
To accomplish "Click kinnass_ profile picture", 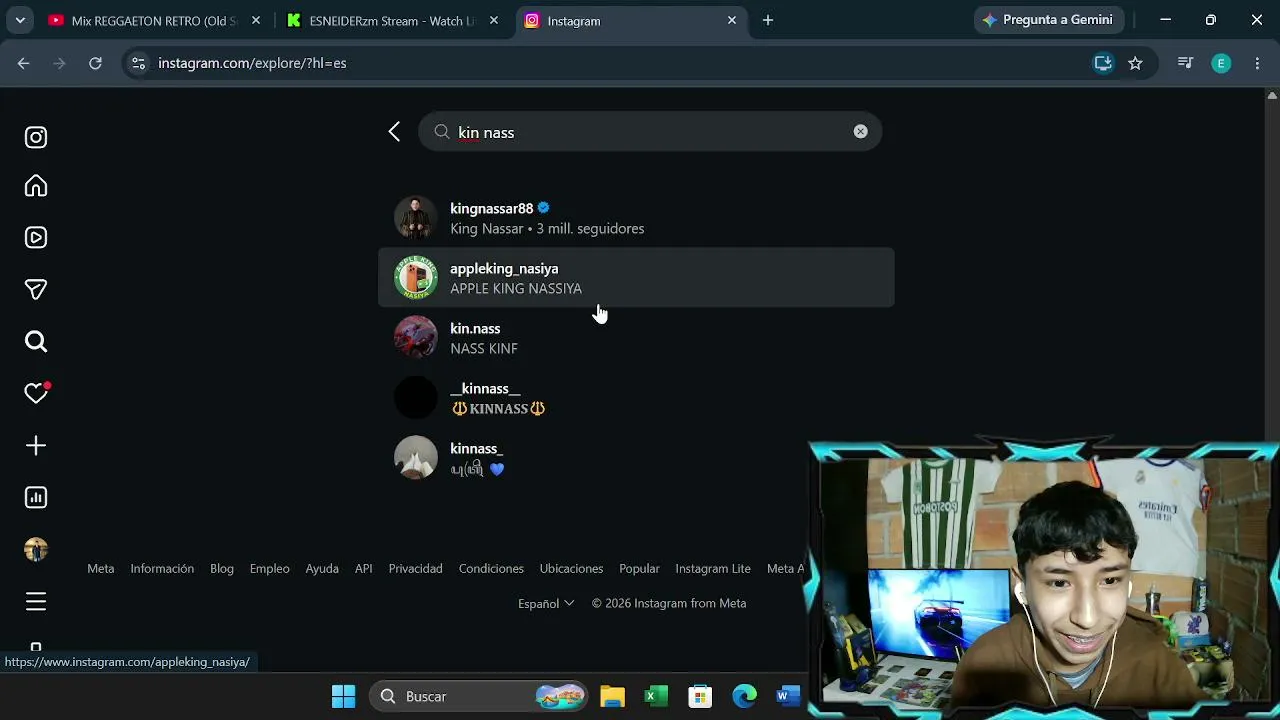I will [x=416, y=458].
